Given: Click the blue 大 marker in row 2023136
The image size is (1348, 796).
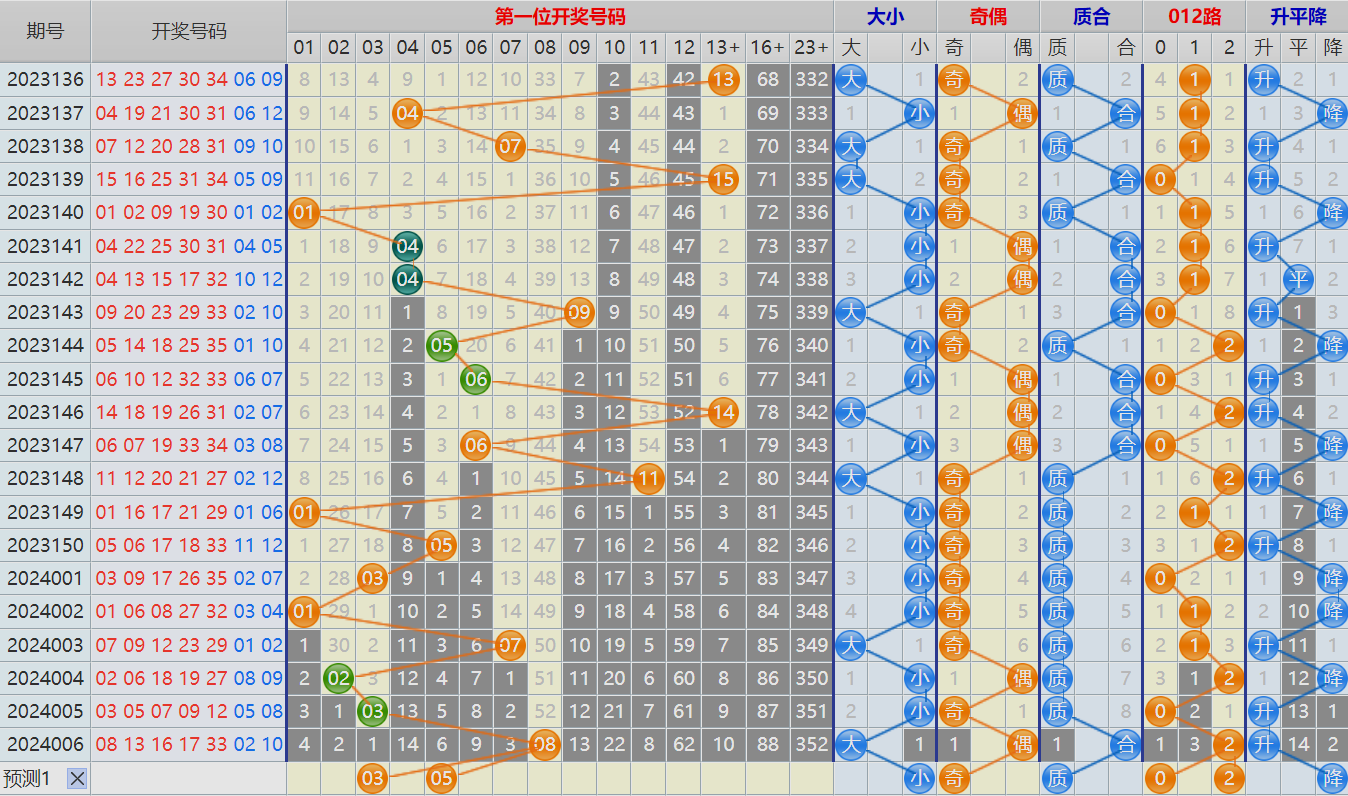Looking at the screenshot, I should point(851,80).
